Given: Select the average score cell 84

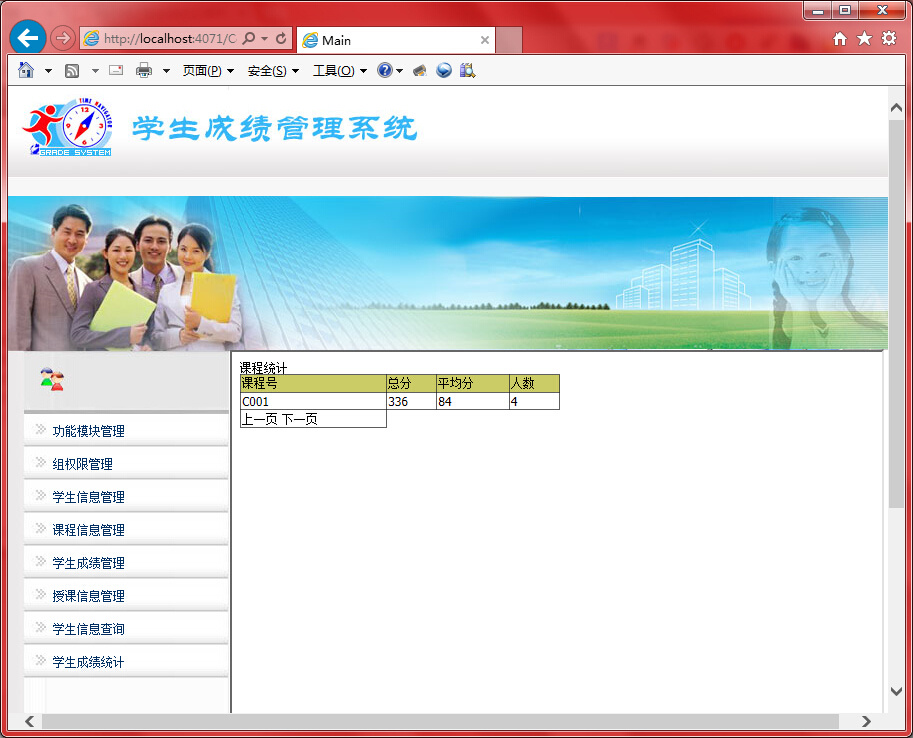Looking at the screenshot, I should pyautogui.click(x=473, y=401).
